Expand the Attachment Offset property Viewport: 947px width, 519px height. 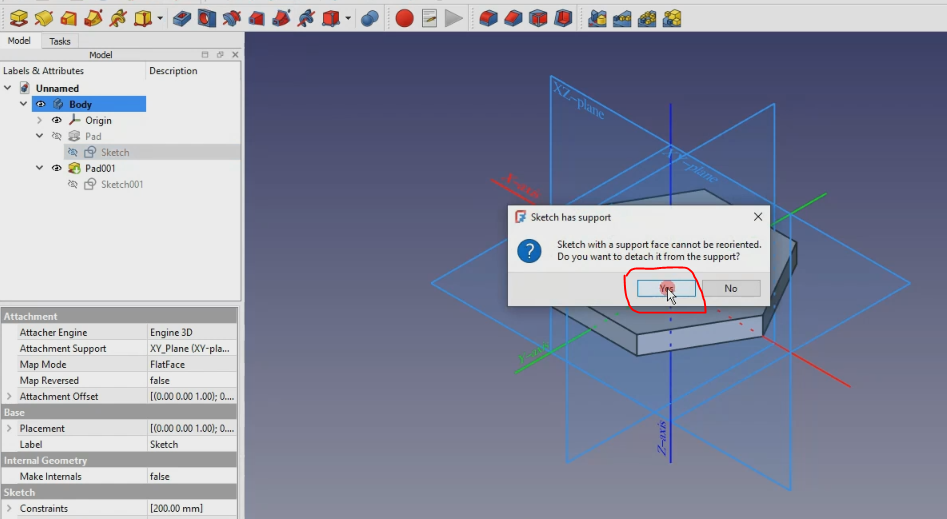9,396
